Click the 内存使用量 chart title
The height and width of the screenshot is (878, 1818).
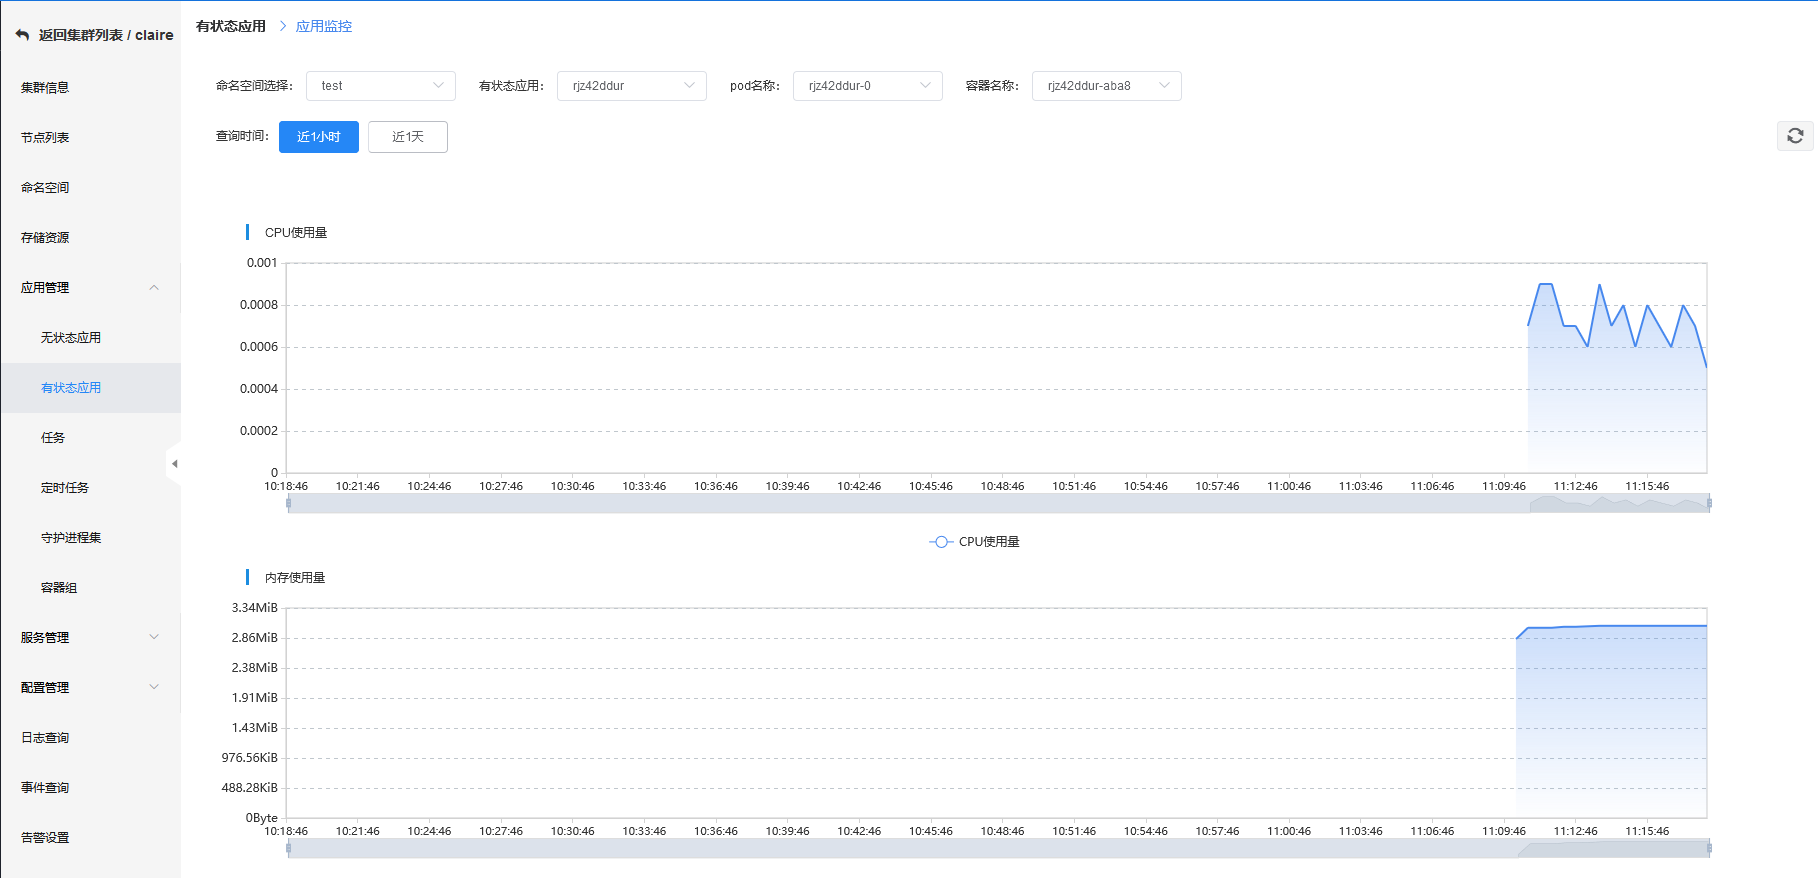pos(295,578)
